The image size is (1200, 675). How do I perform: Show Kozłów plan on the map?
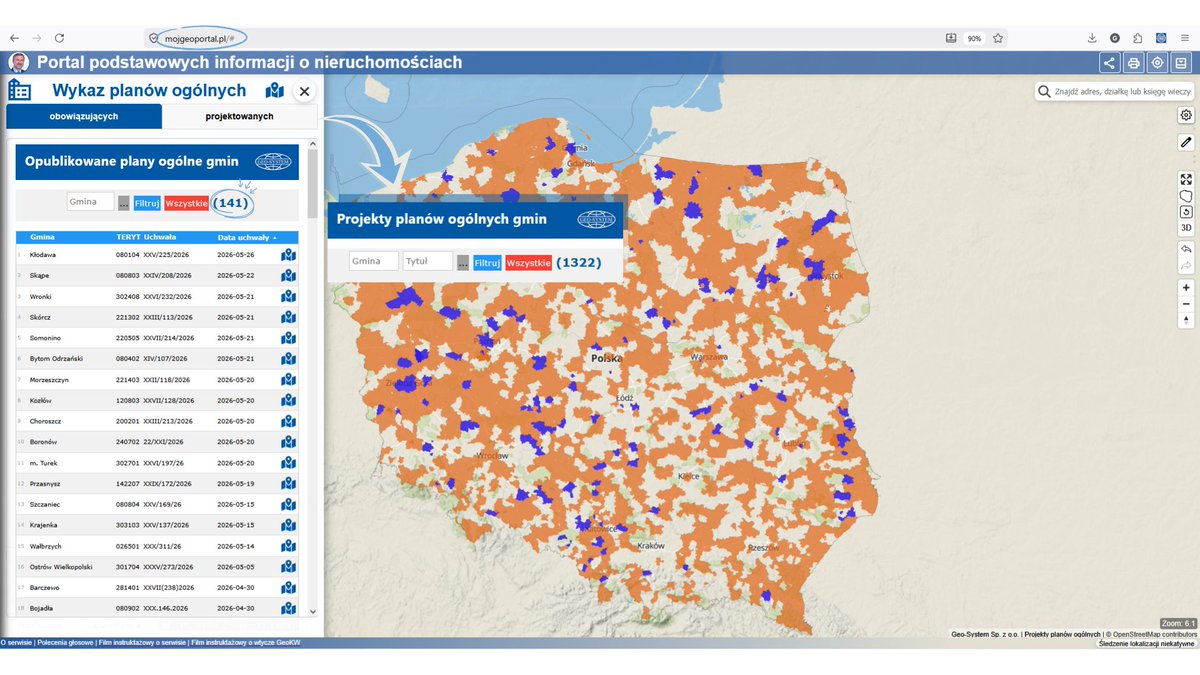coord(289,400)
